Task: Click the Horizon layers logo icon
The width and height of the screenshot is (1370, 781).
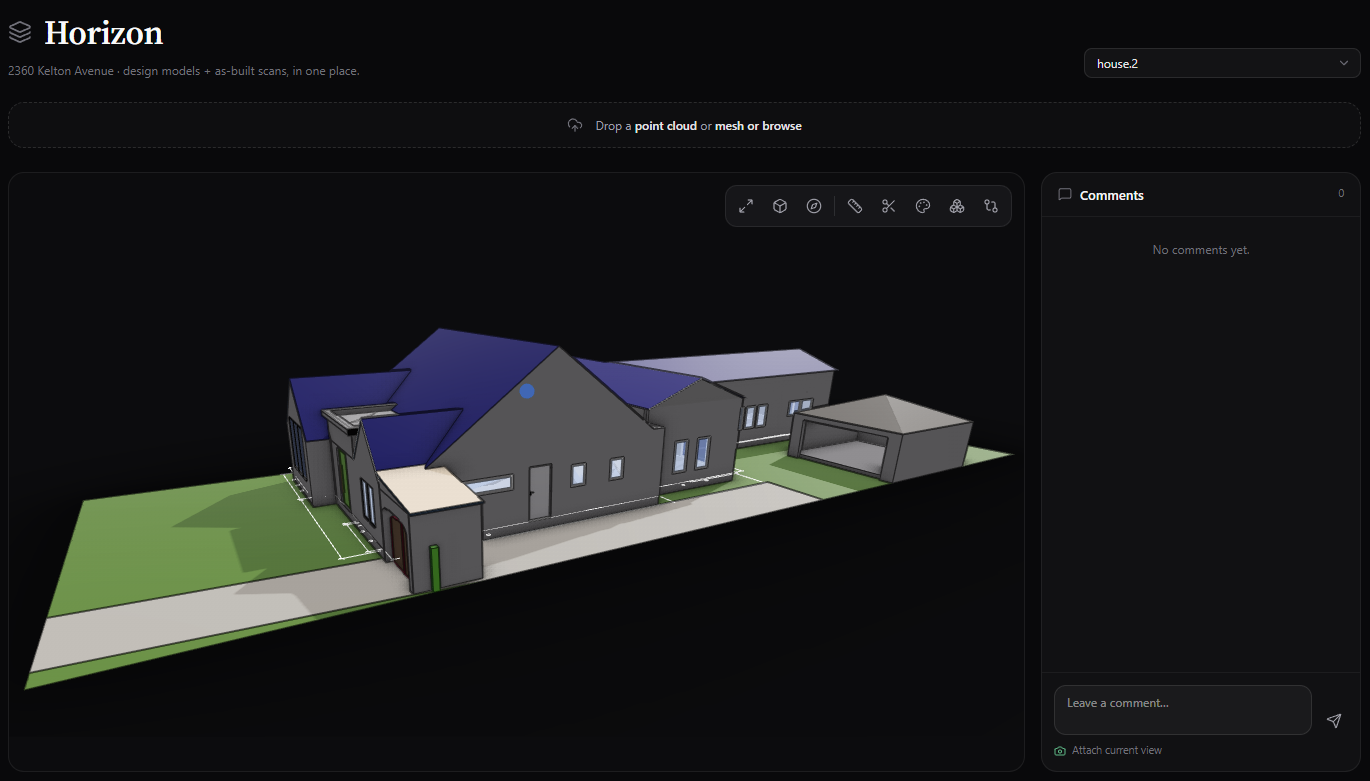Action: pos(20,33)
